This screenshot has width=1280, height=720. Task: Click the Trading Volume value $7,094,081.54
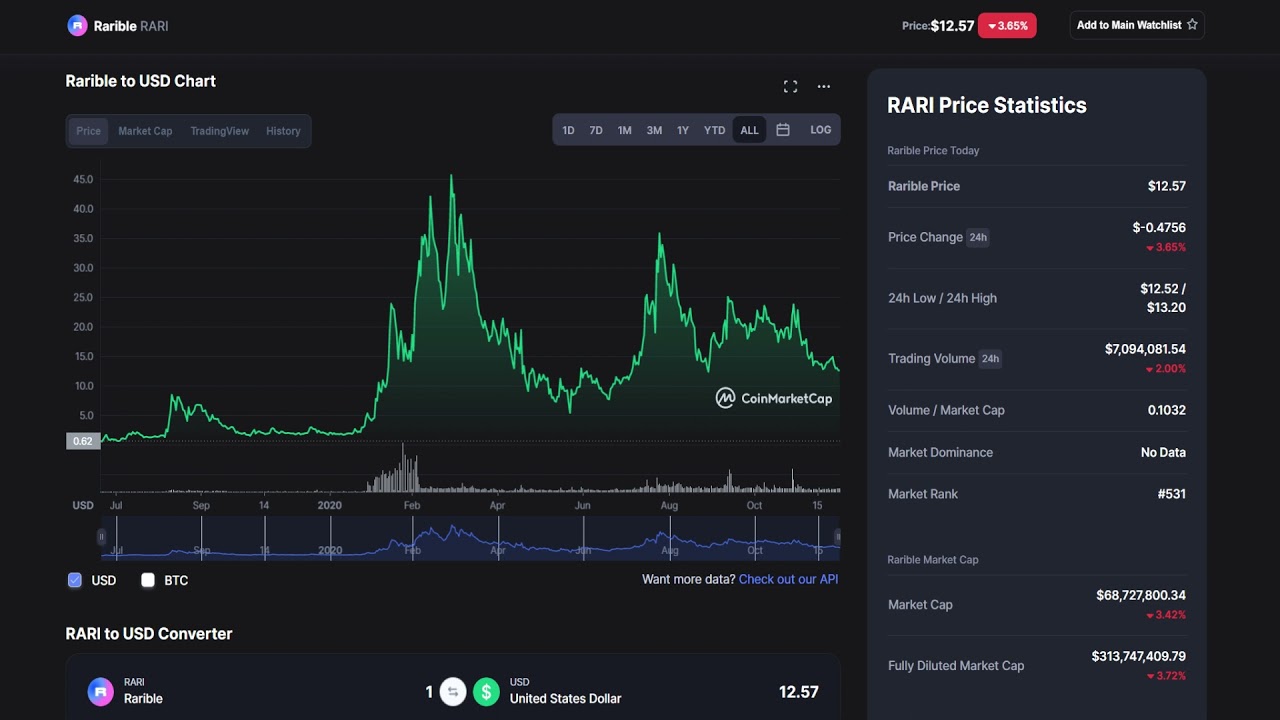click(x=1145, y=349)
